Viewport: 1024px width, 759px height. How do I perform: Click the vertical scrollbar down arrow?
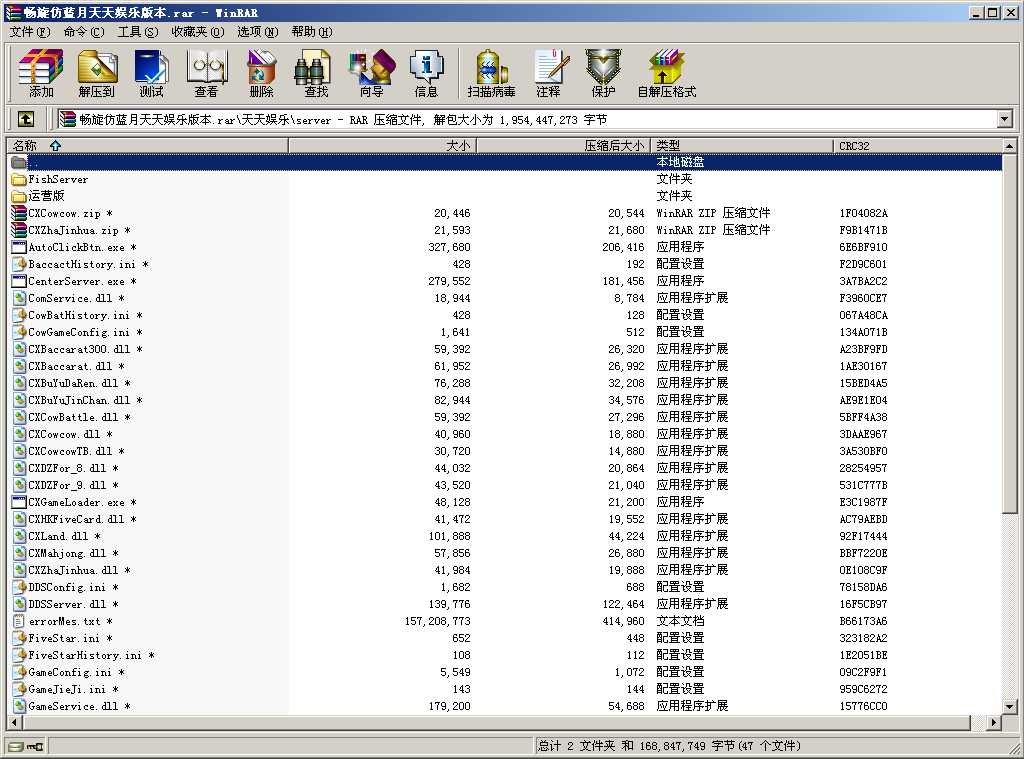(1010, 706)
